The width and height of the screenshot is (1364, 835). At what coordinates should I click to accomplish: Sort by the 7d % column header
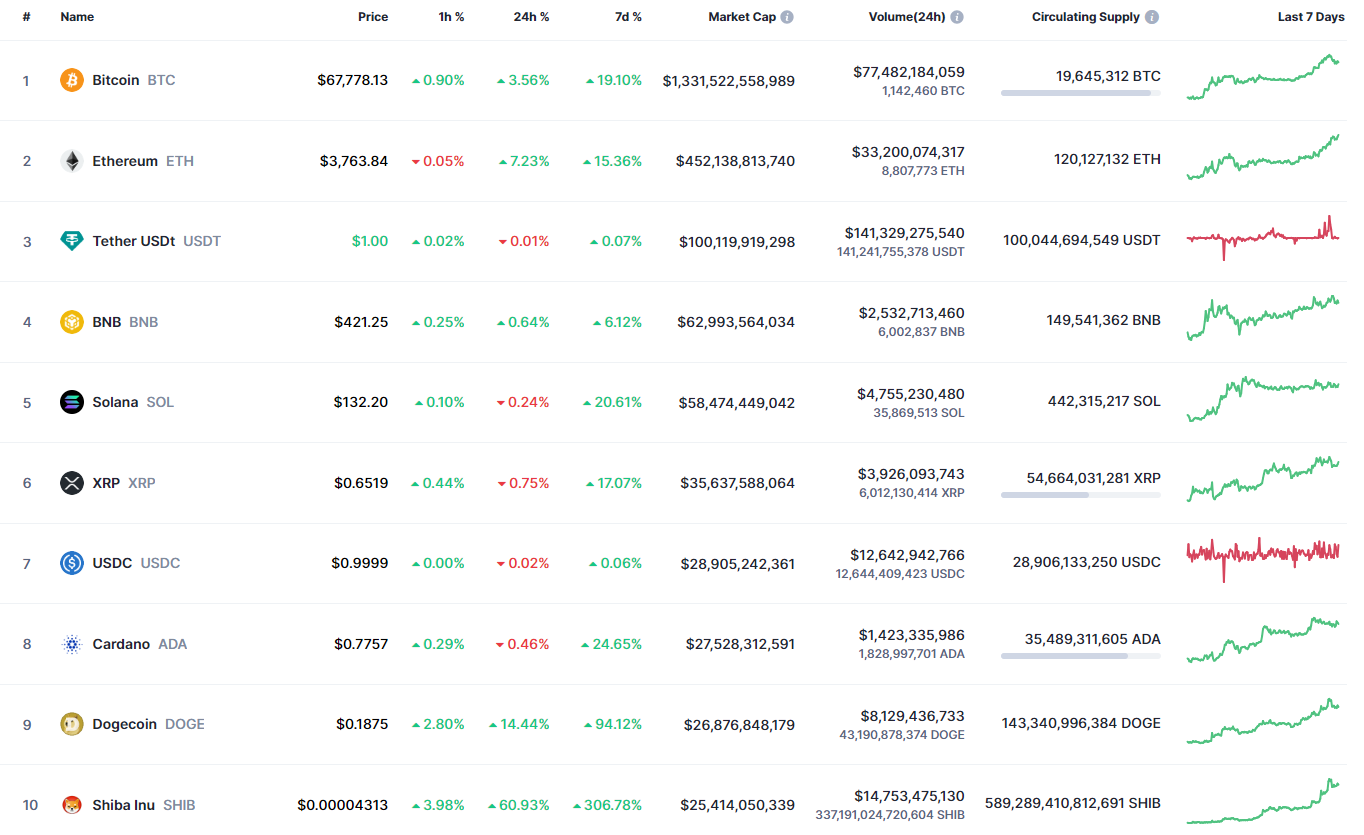[627, 17]
